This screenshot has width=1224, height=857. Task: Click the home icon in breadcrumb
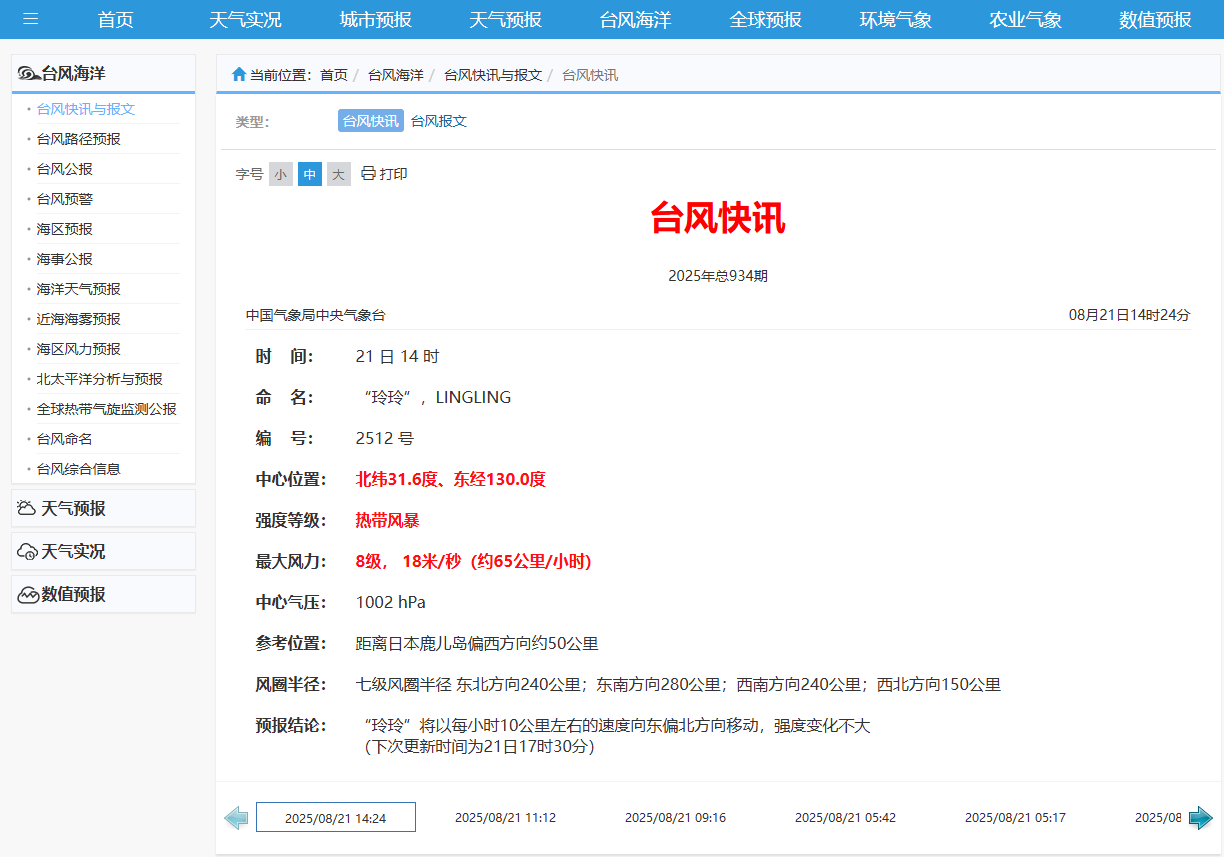coord(239,74)
